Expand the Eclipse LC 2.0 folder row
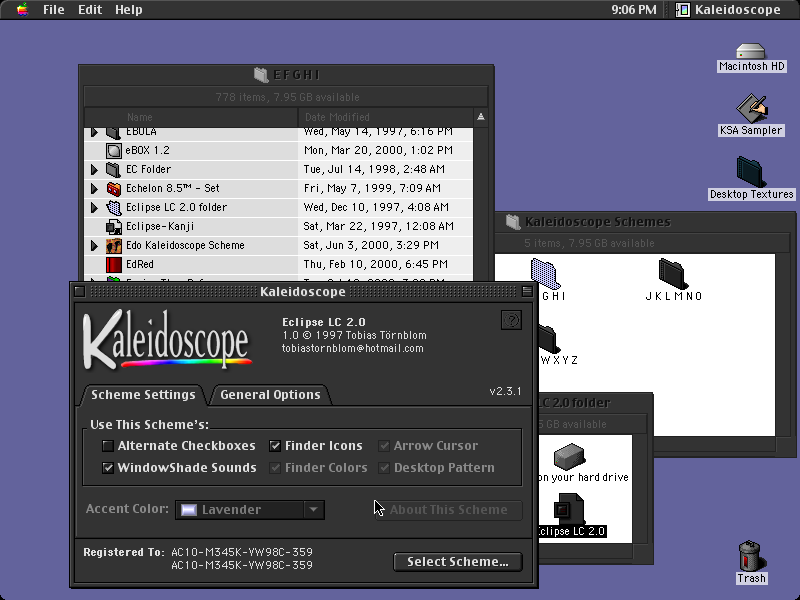This screenshot has height=600, width=800. (x=94, y=207)
